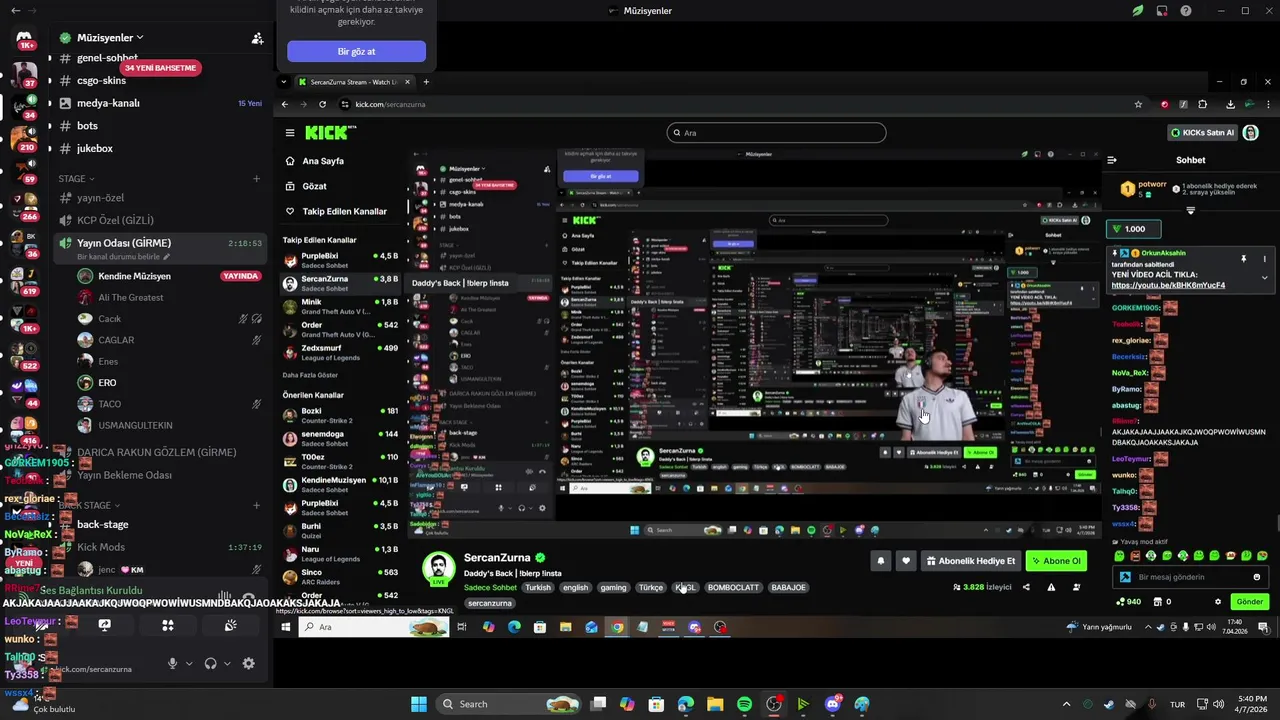The image size is (1280, 720).
Task: Click the invite members icon beside Müzisyenler
Action: click(x=257, y=38)
